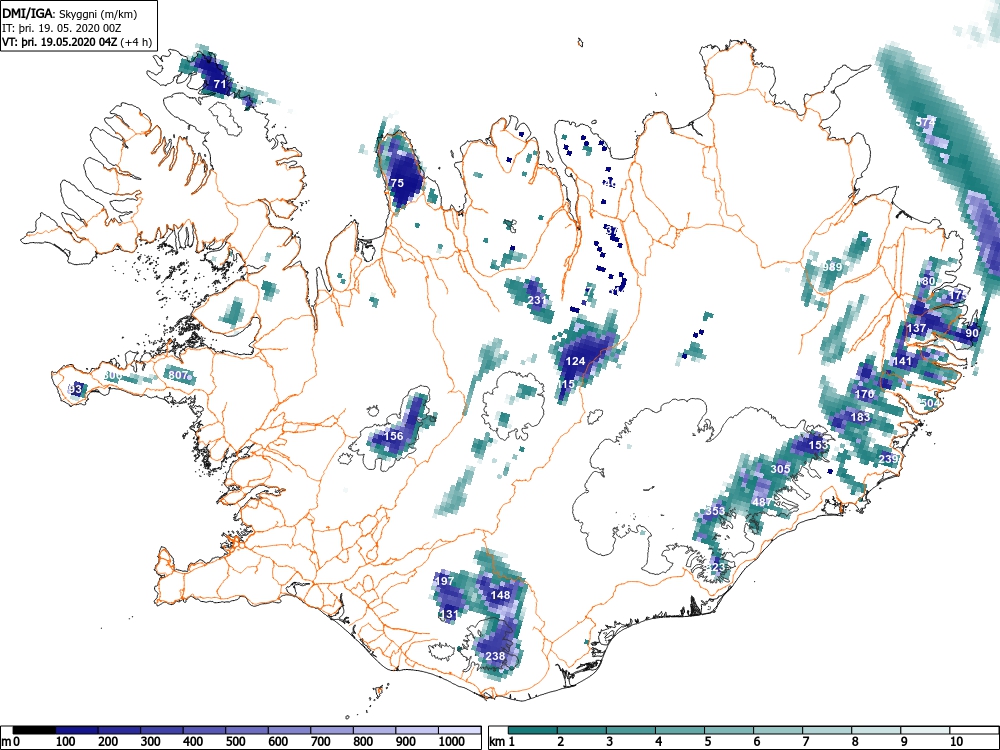Click the black swatch between m 0 and 100
1000x750 pixels.
(34, 730)
